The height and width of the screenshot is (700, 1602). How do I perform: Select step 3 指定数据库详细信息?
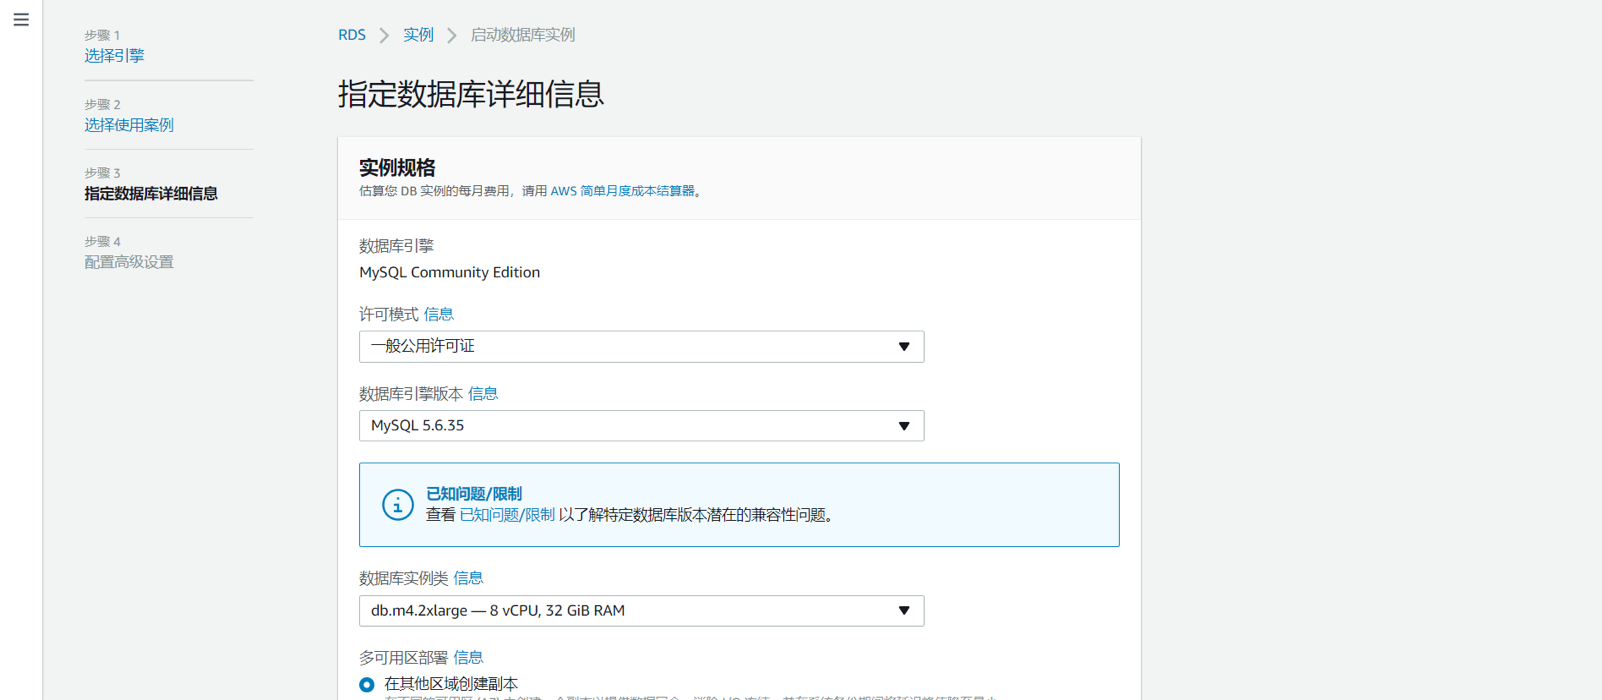151,194
